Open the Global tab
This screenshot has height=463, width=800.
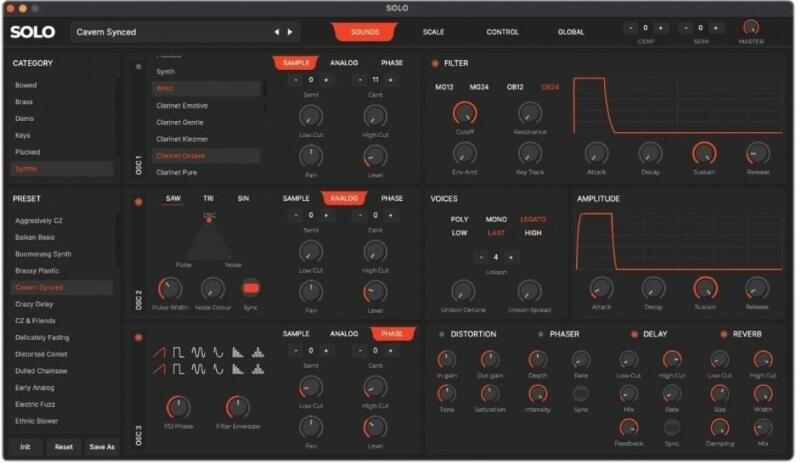[571, 32]
